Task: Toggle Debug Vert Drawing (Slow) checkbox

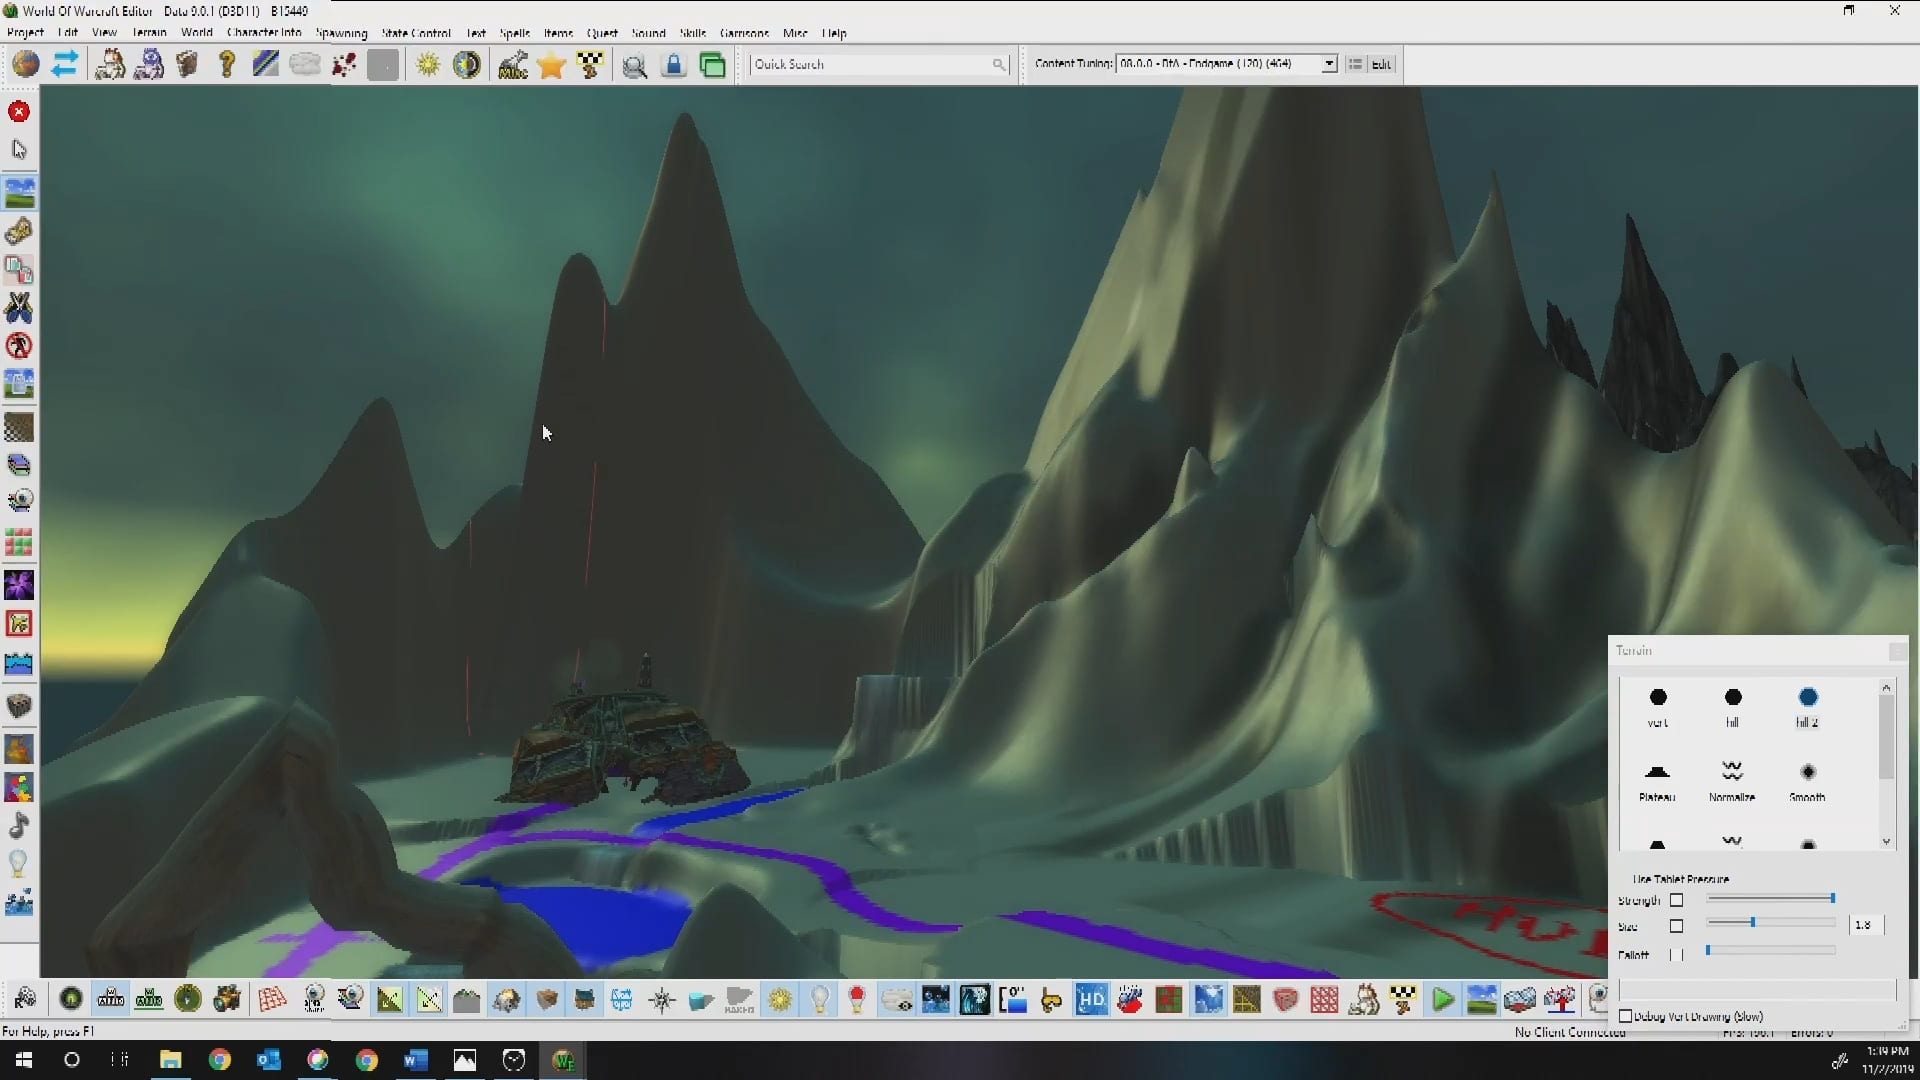Action: (x=1626, y=1016)
